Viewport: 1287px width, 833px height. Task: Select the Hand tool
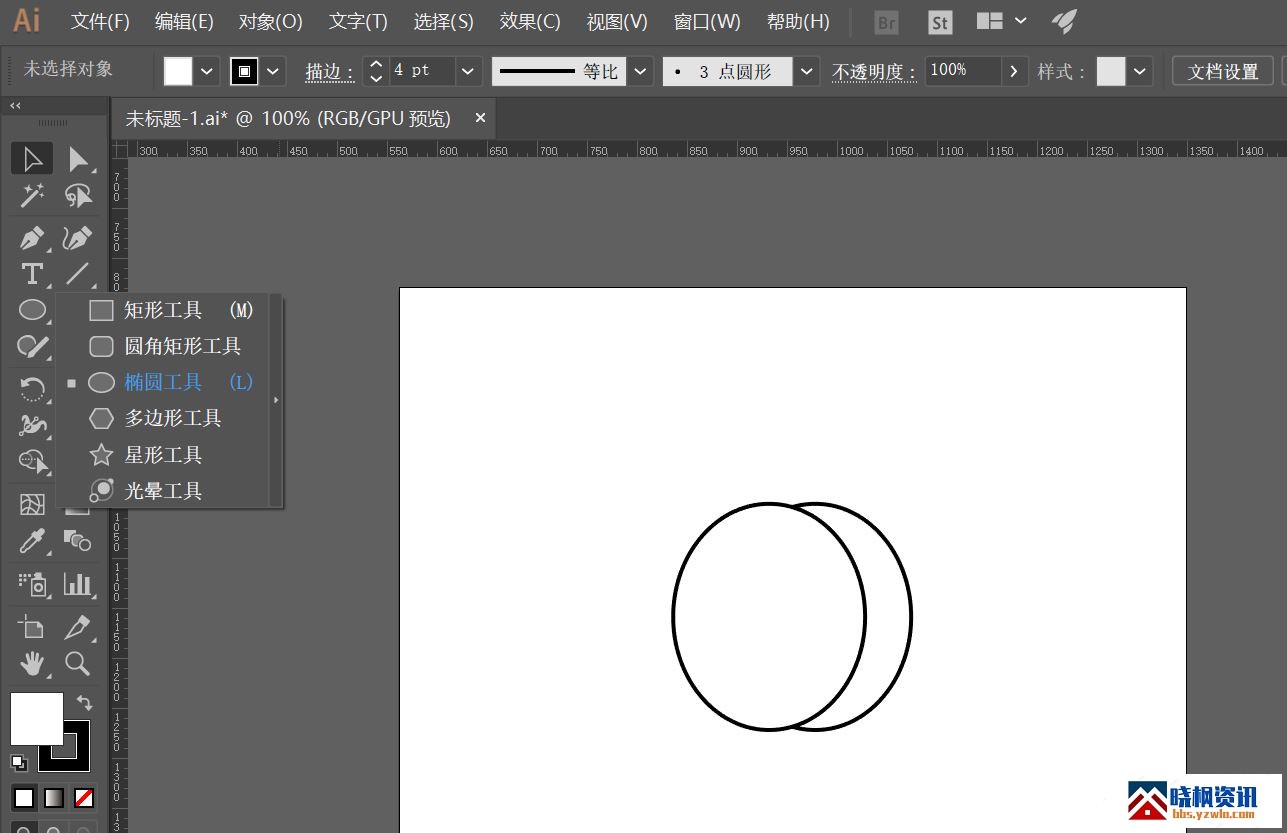point(32,663)
